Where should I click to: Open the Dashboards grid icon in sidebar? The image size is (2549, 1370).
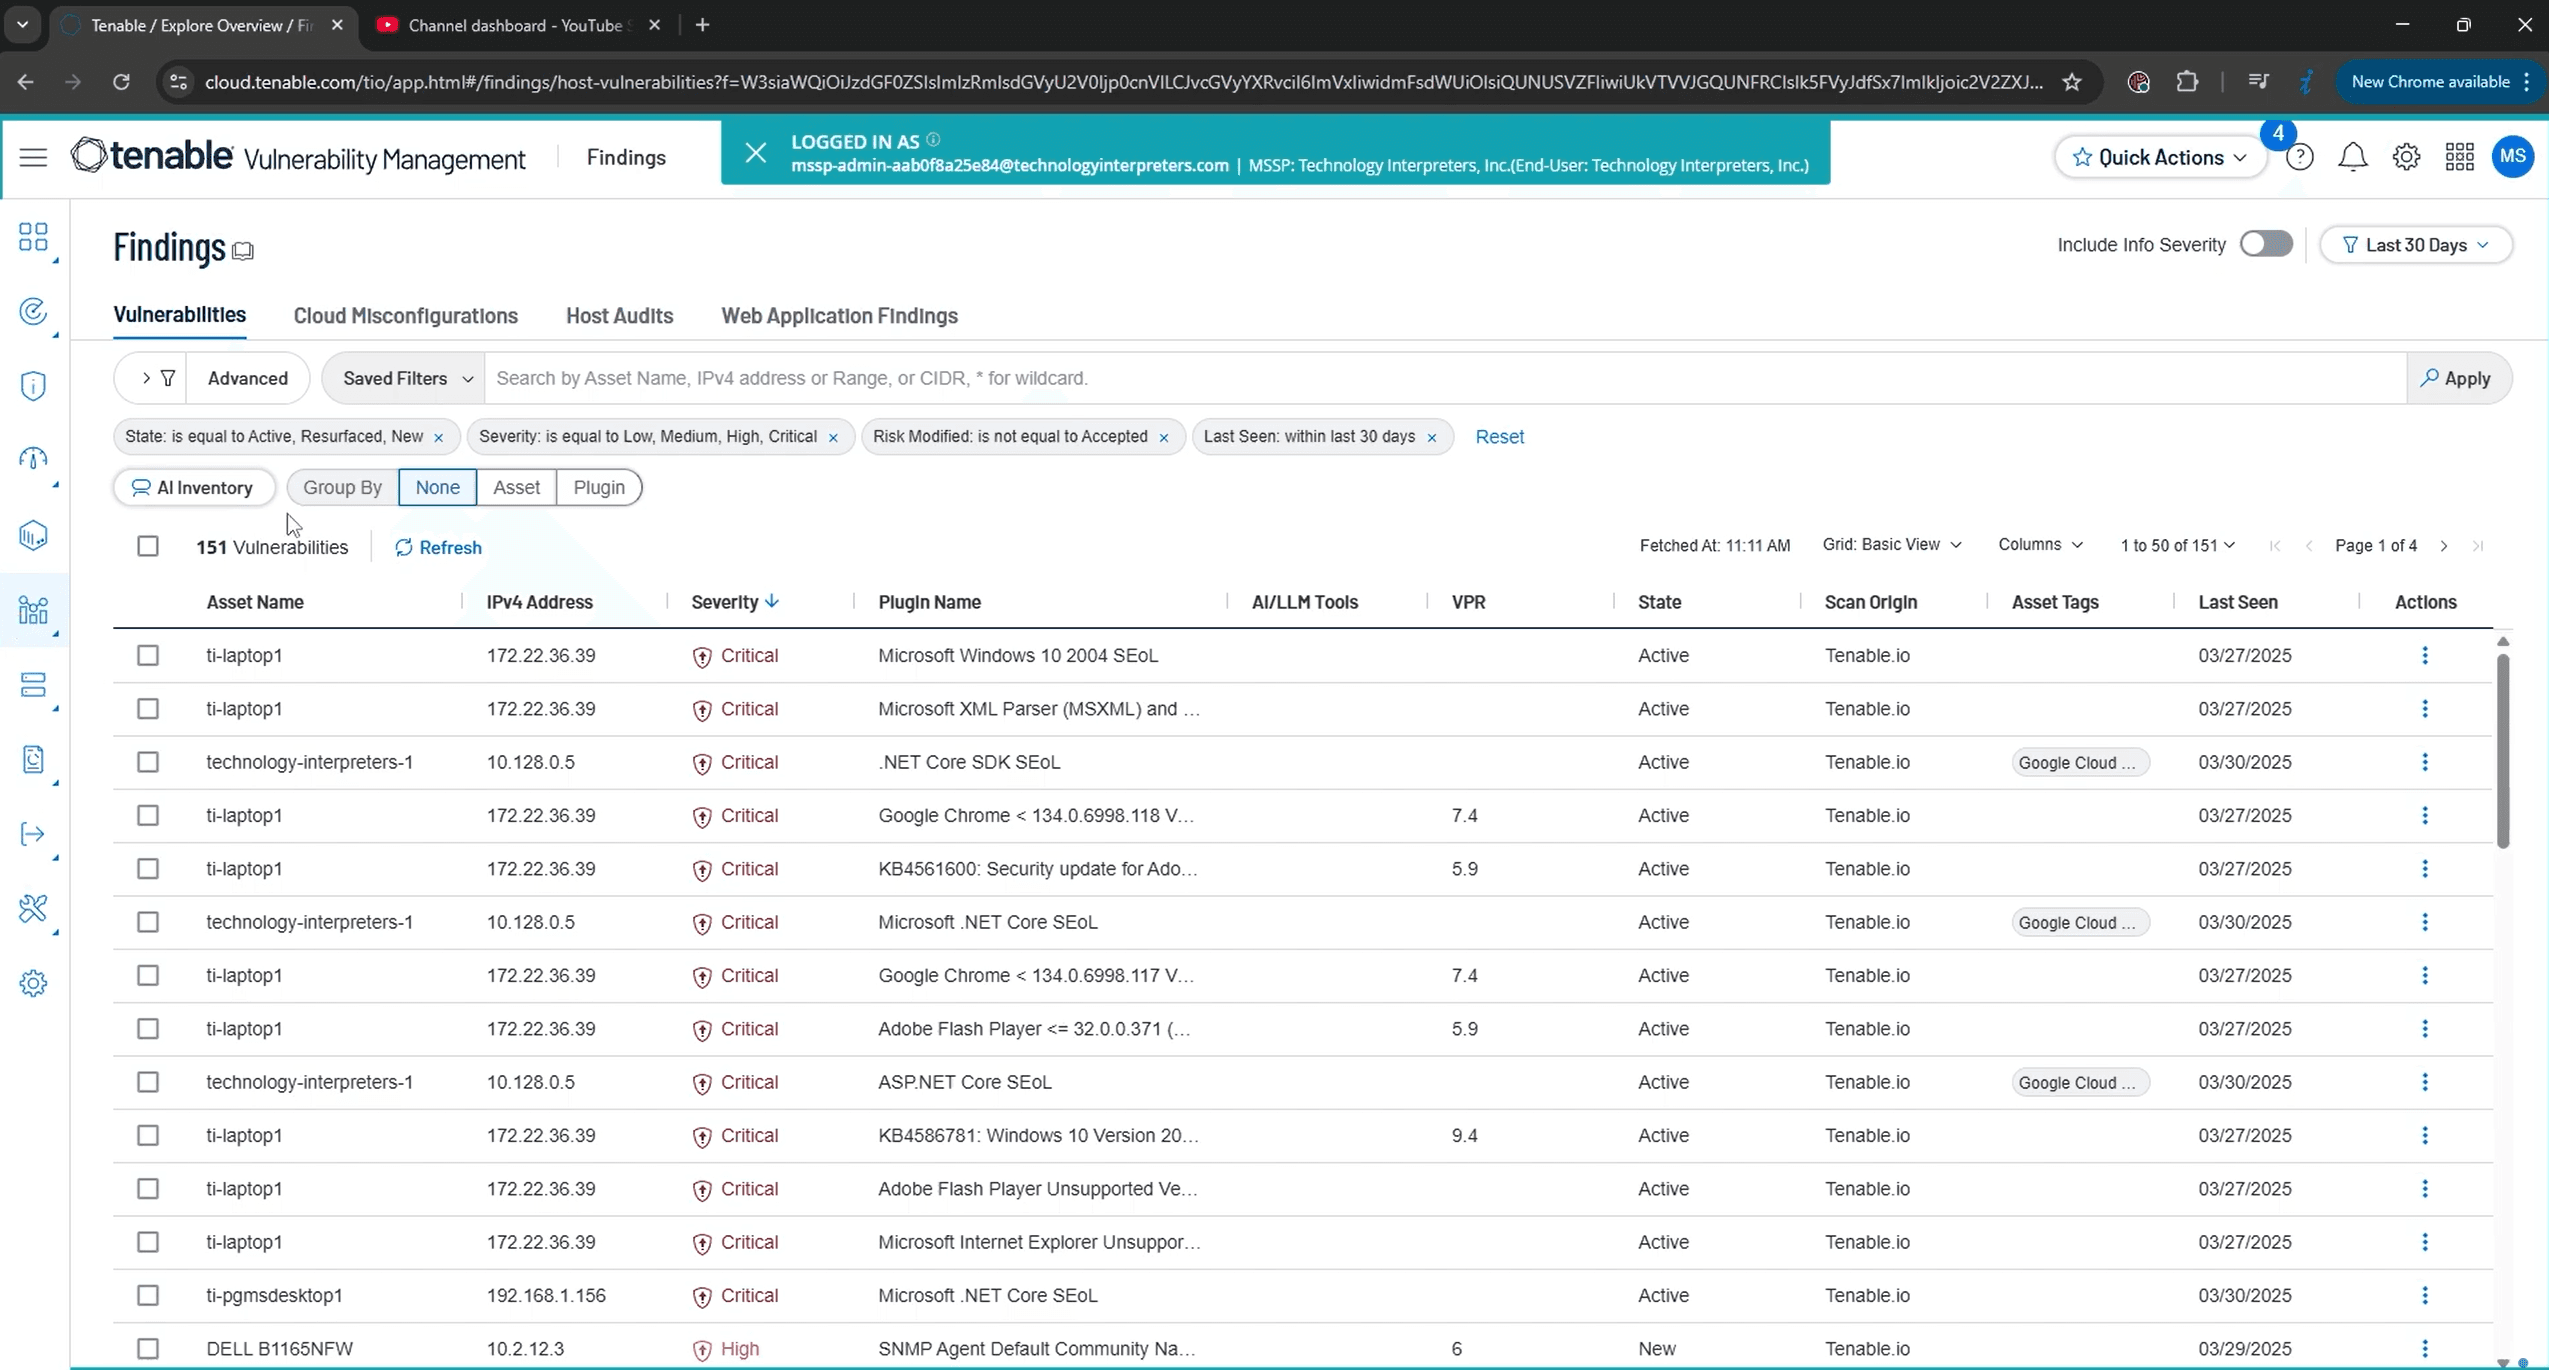coord(33,238)
